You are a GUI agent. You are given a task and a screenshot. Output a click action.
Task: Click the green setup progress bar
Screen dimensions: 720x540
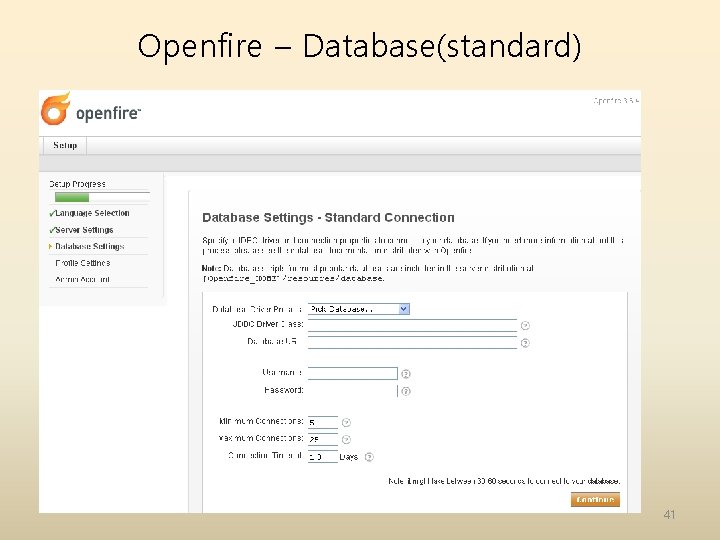[x=72, y=197]
